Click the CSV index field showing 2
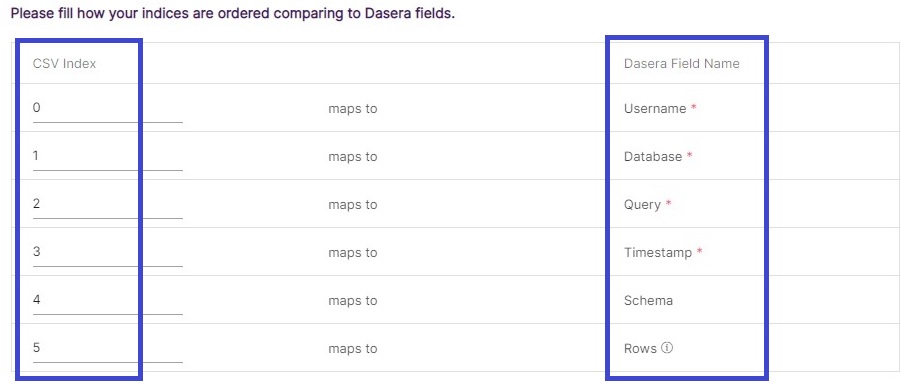Viewport: 901px width, 390px height. pos(107,205)
